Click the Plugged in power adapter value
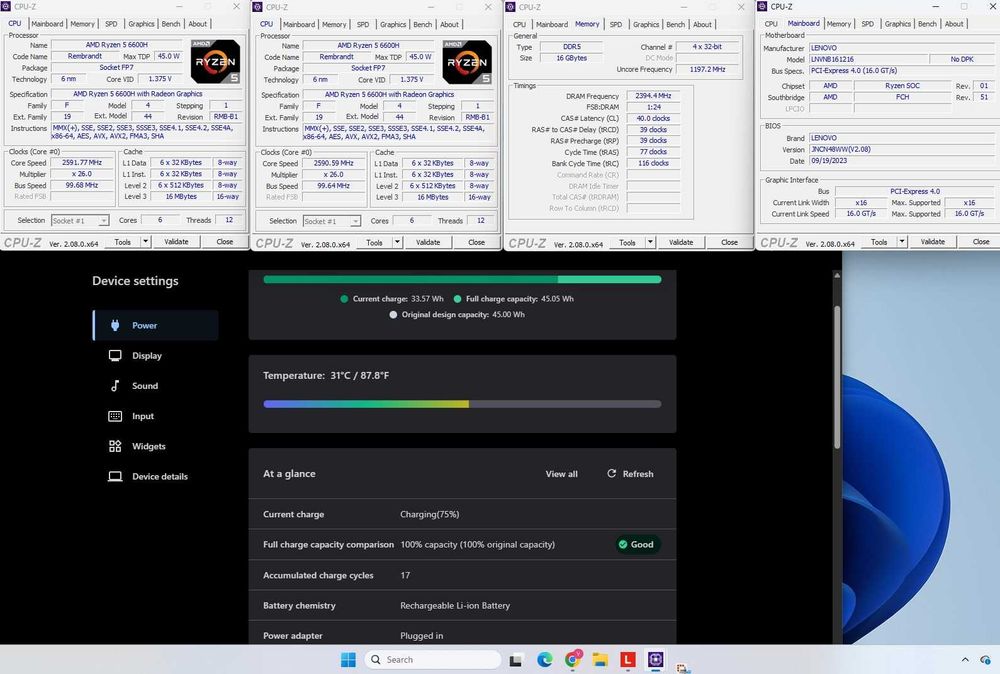1000x674 pixels. tap(422, 636)
